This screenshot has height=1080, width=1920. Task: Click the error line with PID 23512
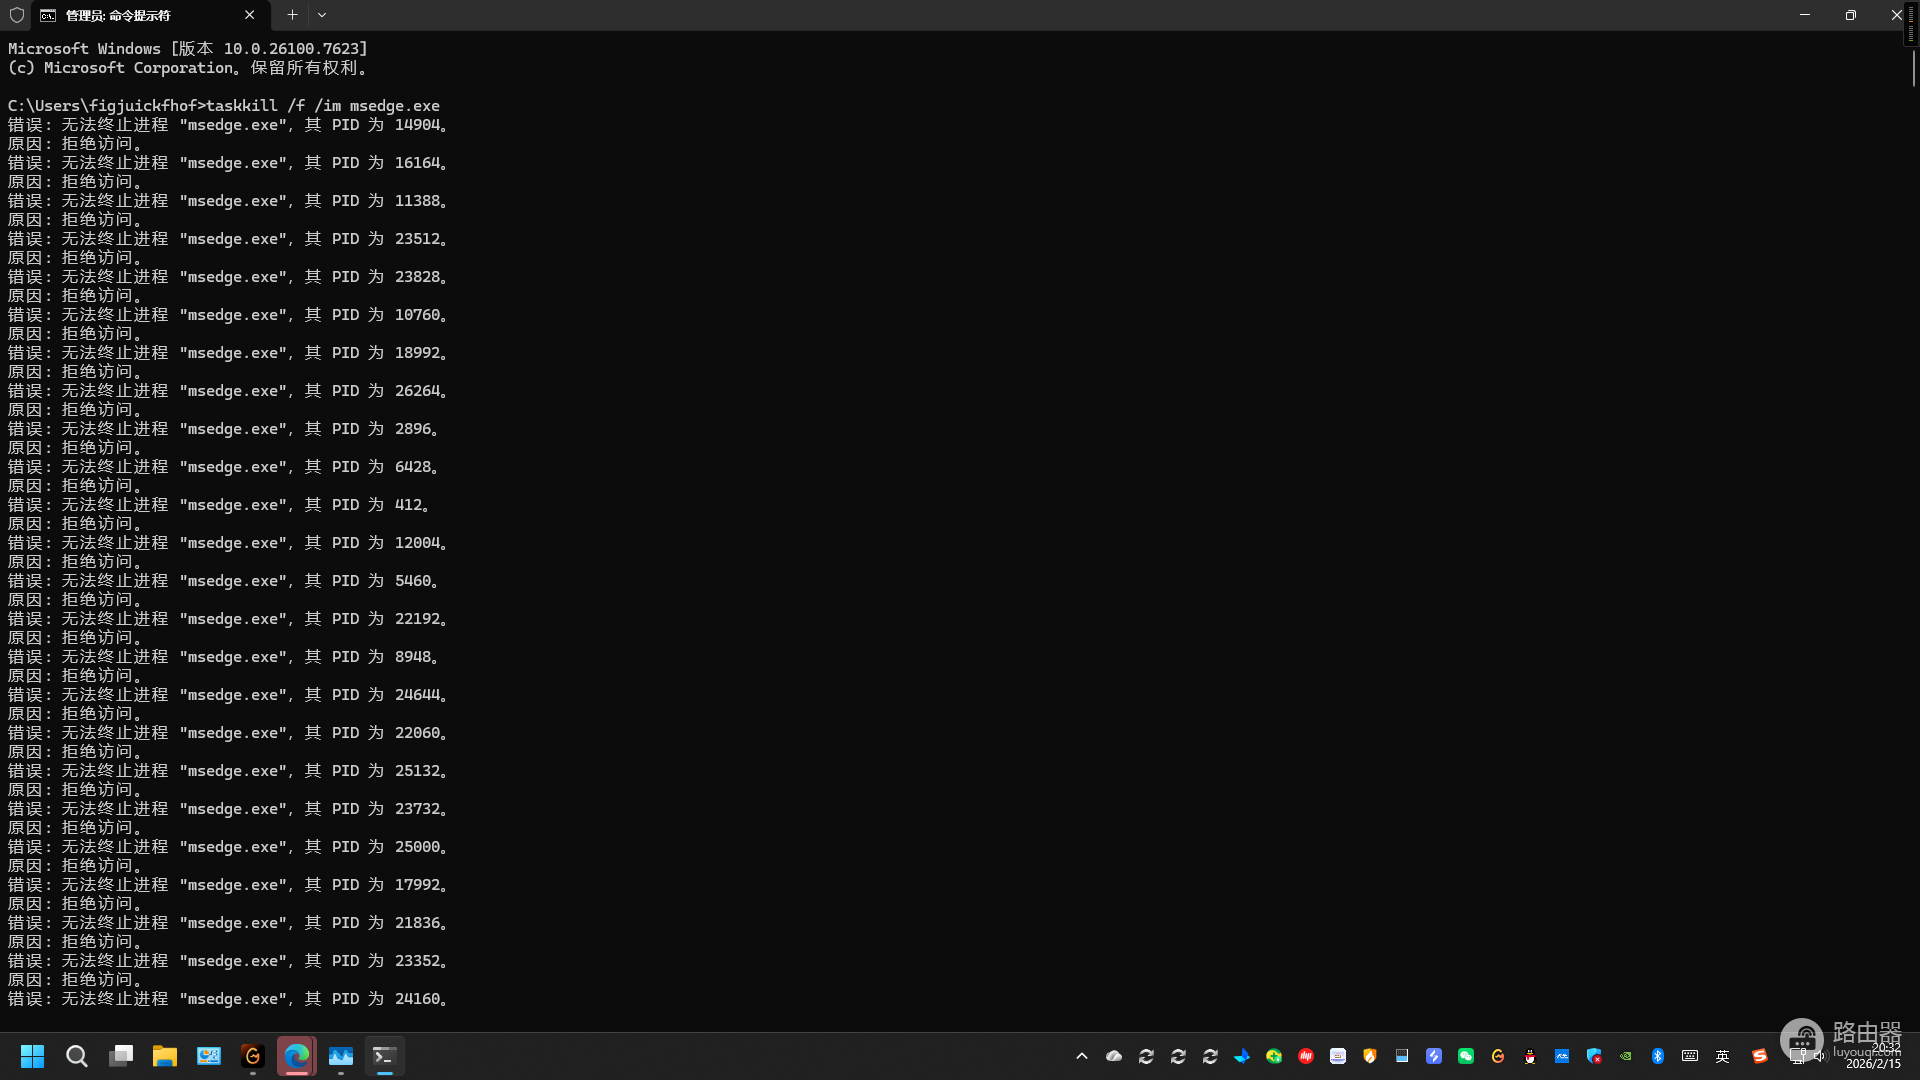pyautogui.click(x=228, y=239)
